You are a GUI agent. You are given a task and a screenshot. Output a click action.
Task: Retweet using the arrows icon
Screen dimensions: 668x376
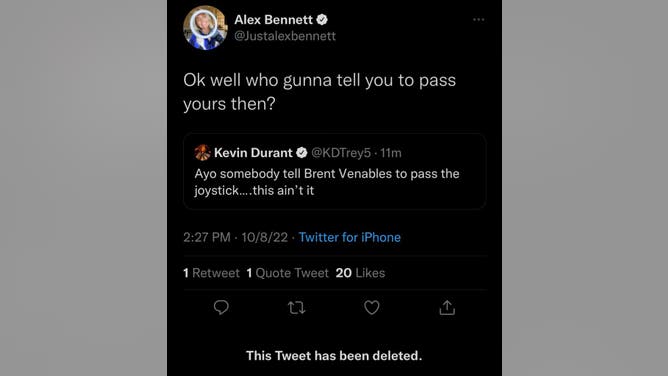click(296, 307)
